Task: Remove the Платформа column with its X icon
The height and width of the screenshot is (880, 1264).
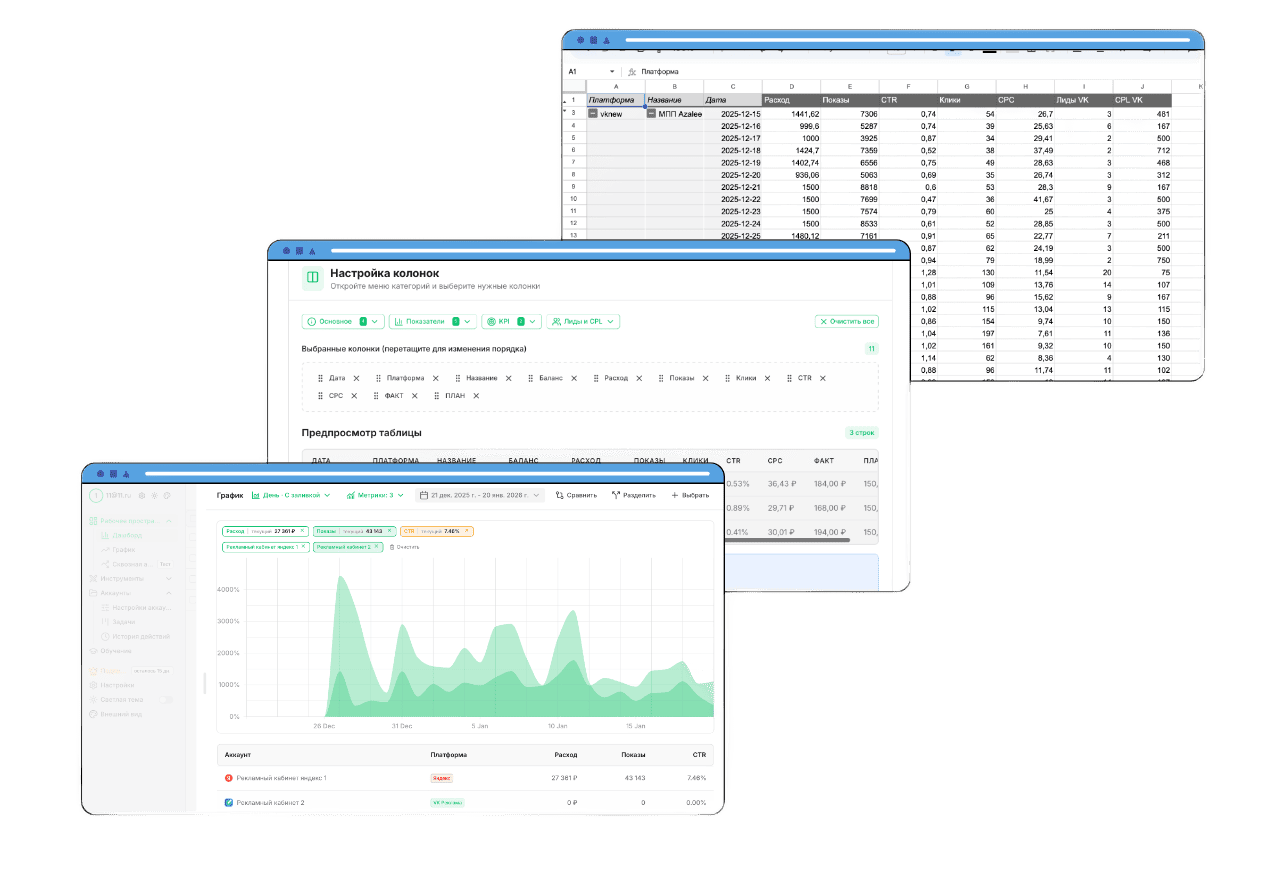Action: tap(435, 378)
